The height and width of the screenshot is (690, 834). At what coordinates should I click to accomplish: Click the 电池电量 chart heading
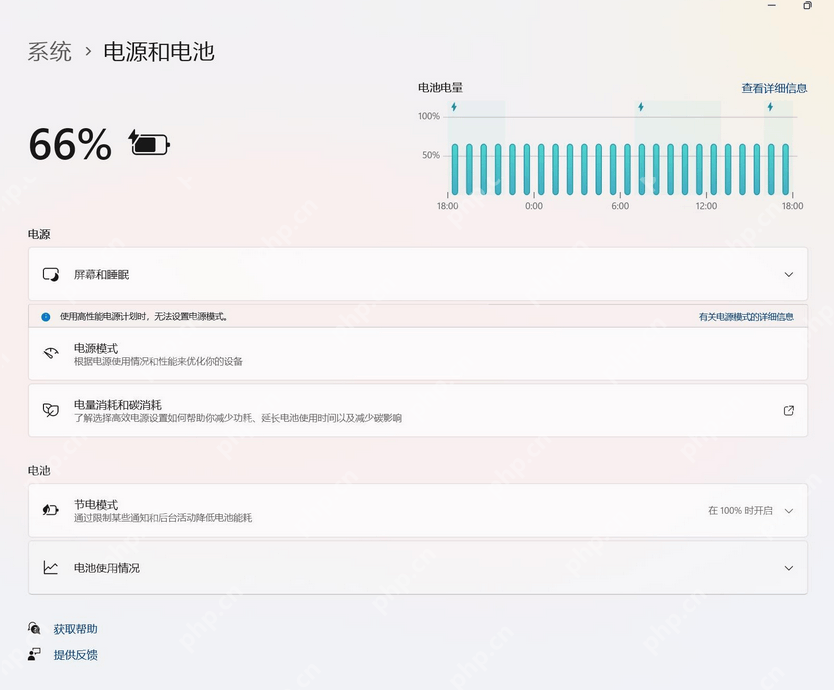[x=440, y=88]
